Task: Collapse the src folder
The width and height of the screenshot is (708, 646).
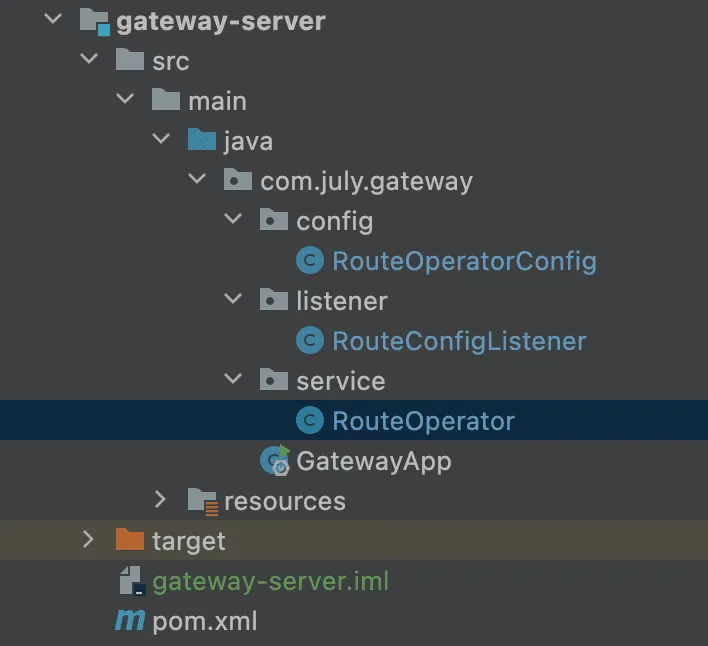Action: (x=89, y=61)
